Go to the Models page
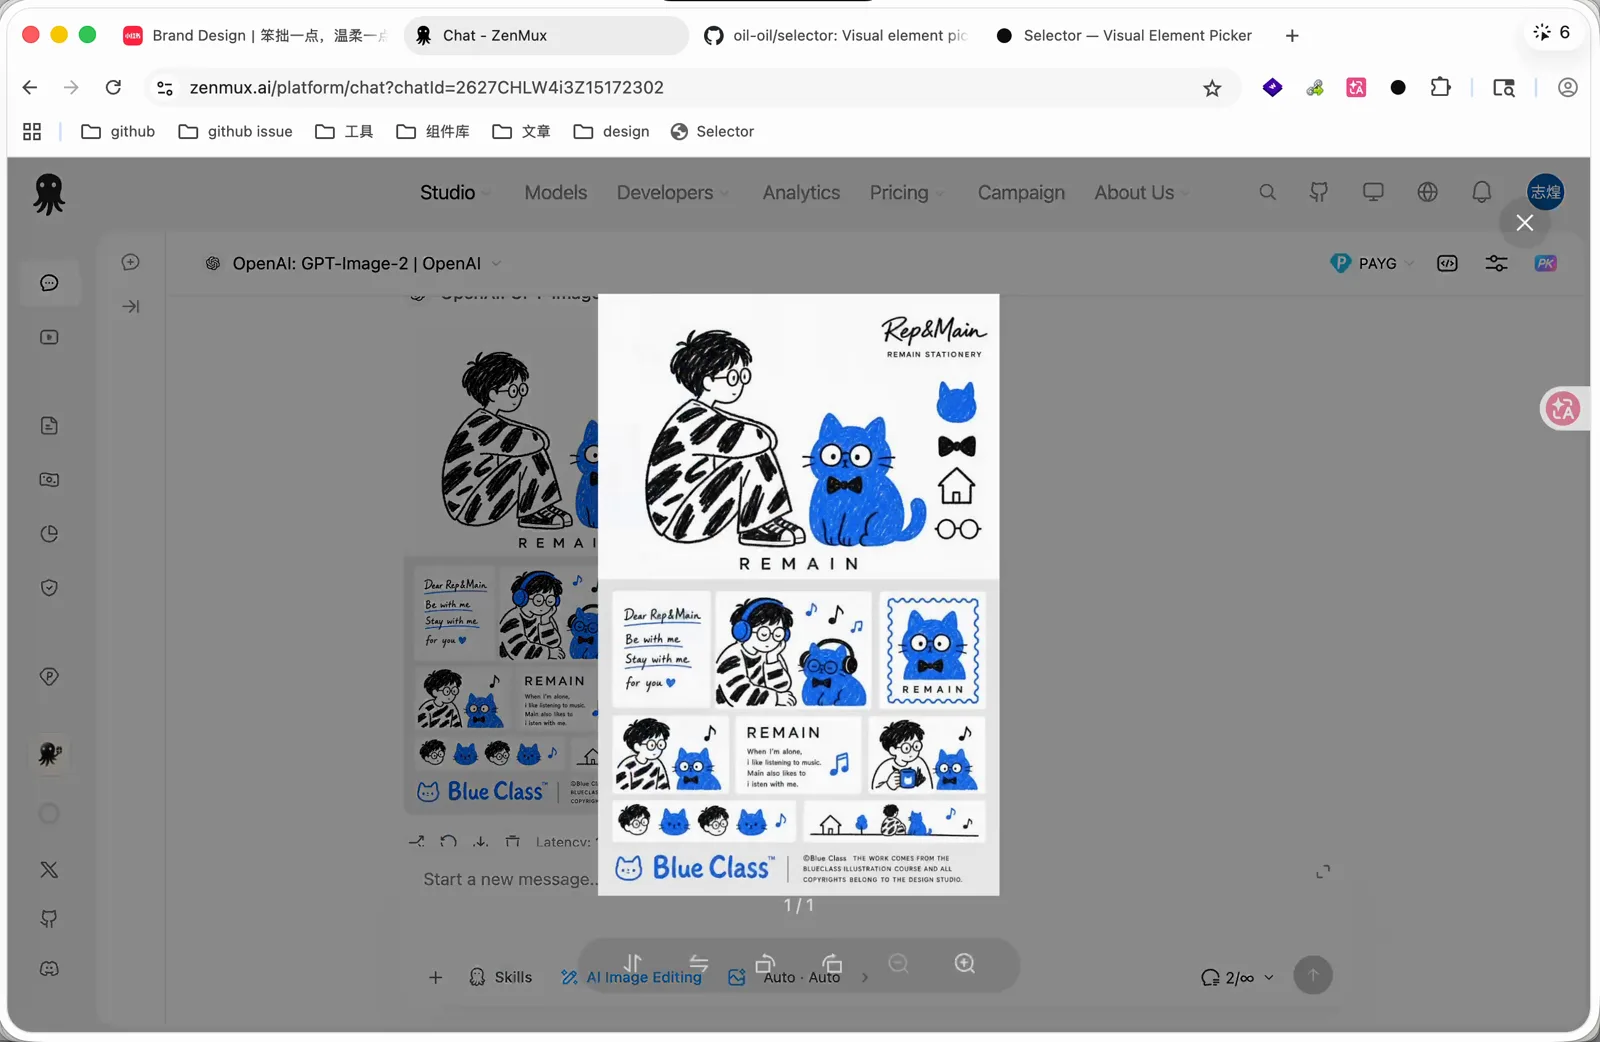This screenshot has height=1042, width=1600. (x=556, y=193)
